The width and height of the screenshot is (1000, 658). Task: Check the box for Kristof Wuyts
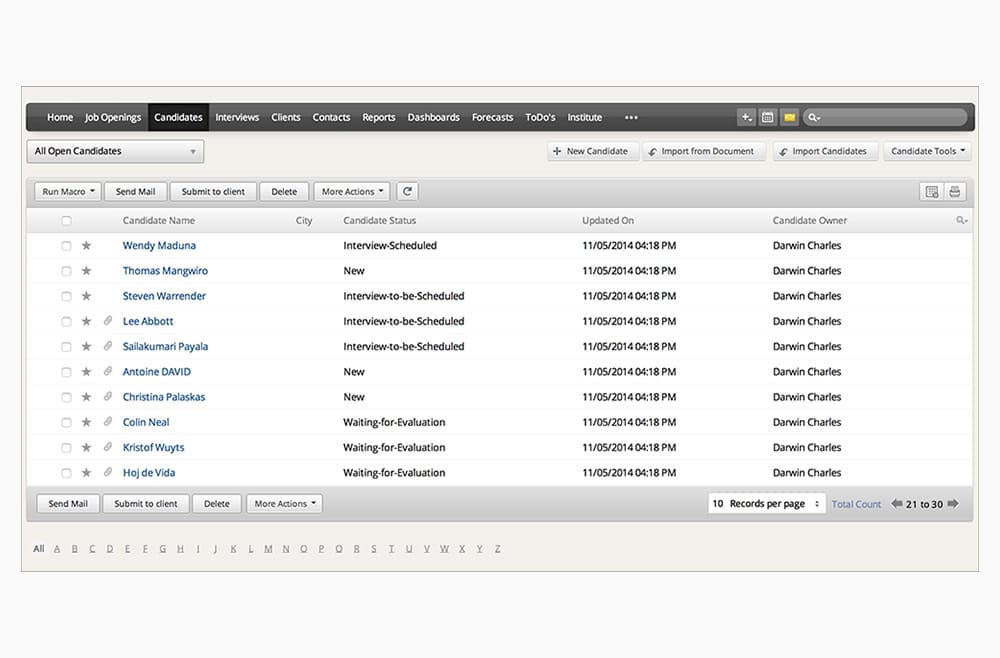(x=66, y=448)
